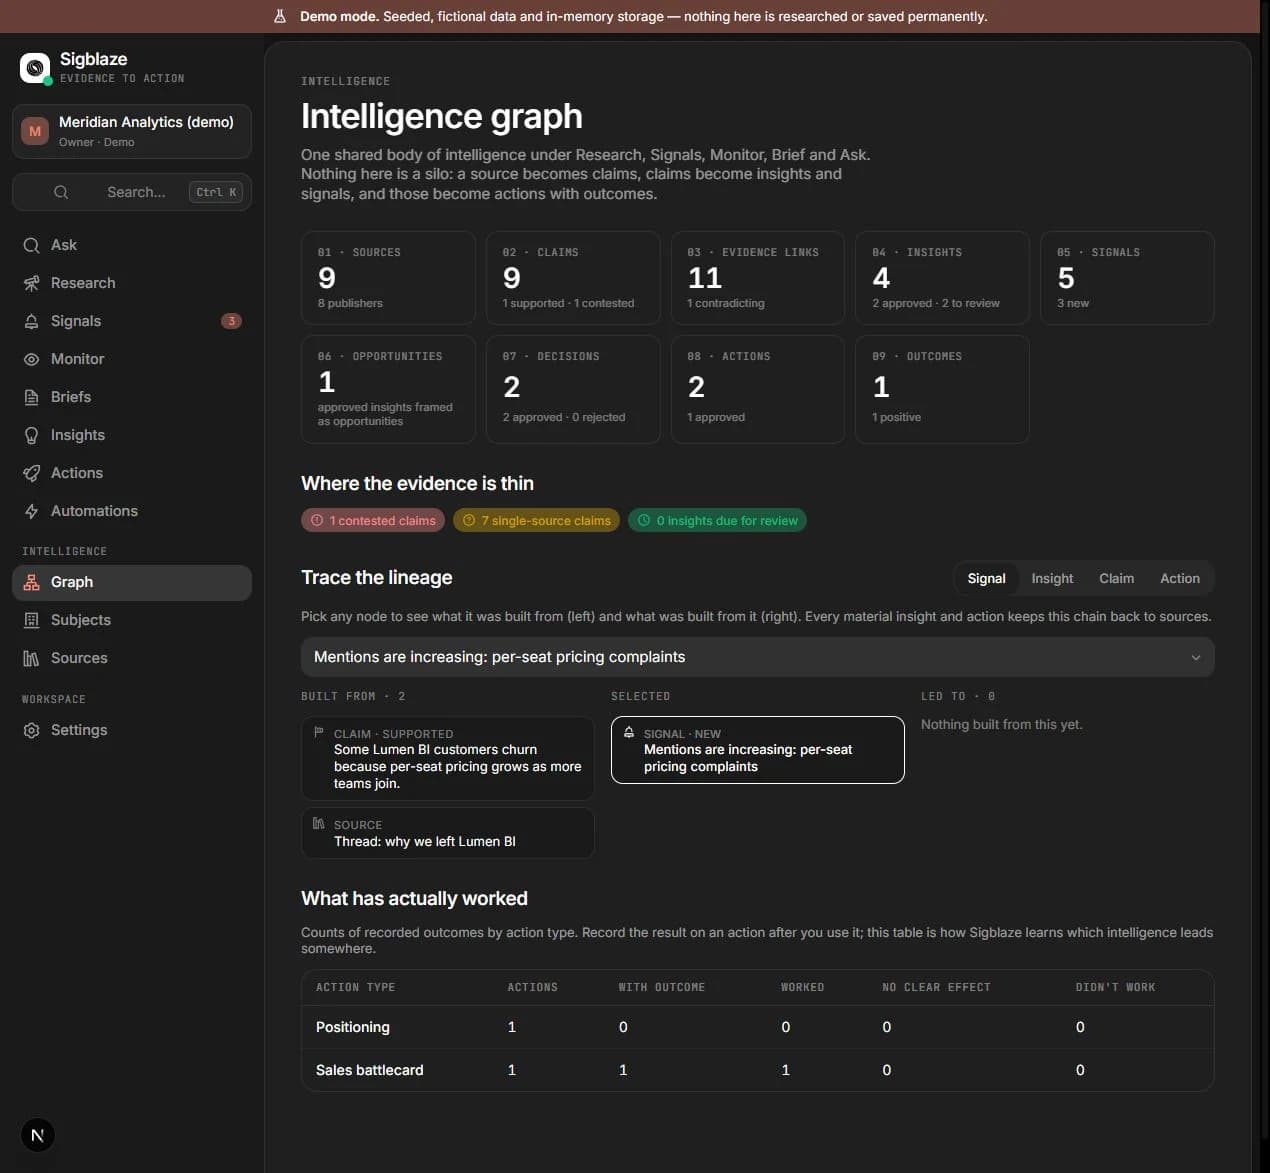The height and width of the screenshot is (1173, 1270).
Task: Switch lineage view to Signal
Action: (x=986, y=578)
